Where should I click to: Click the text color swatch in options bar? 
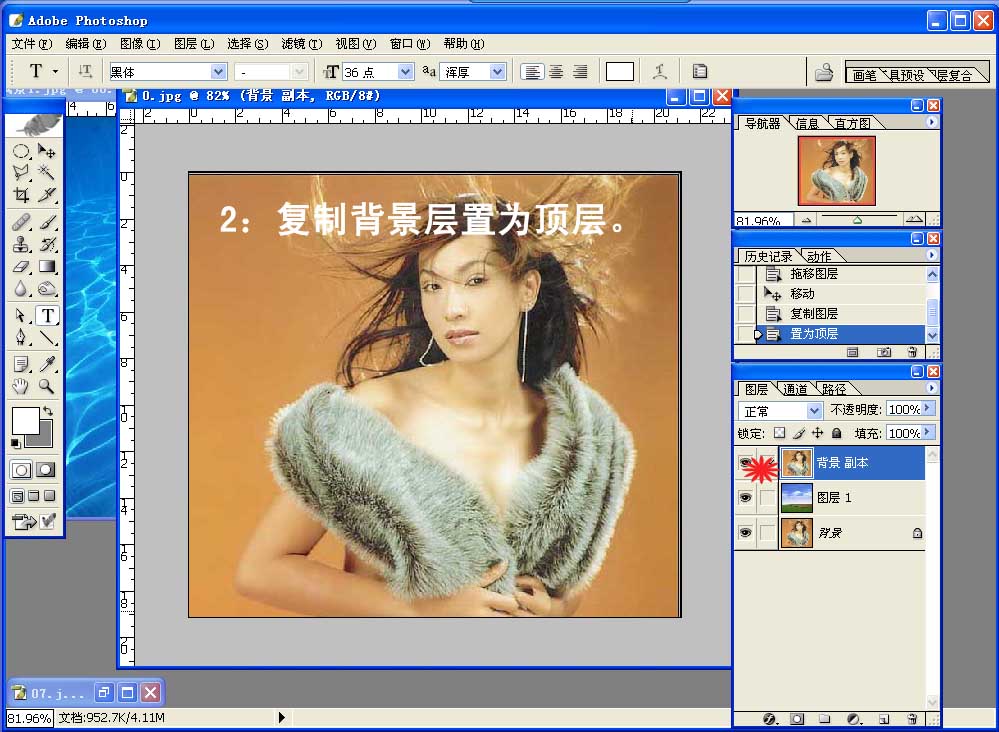point(619,71)
